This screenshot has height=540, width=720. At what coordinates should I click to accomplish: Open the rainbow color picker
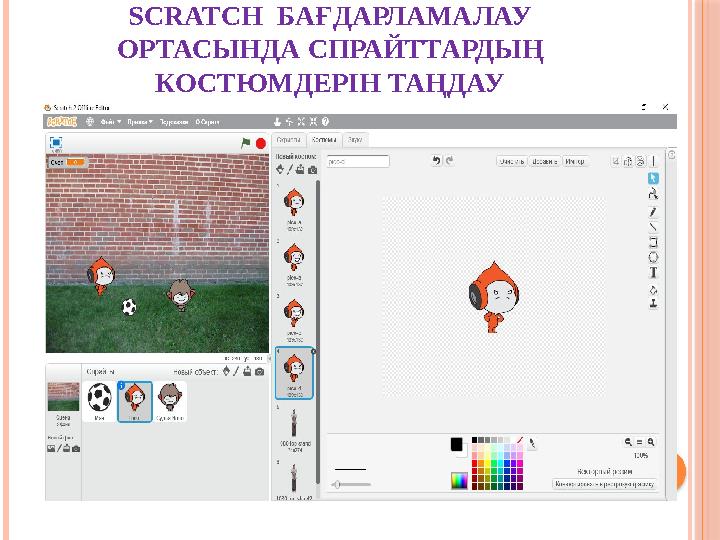[459, 481]
